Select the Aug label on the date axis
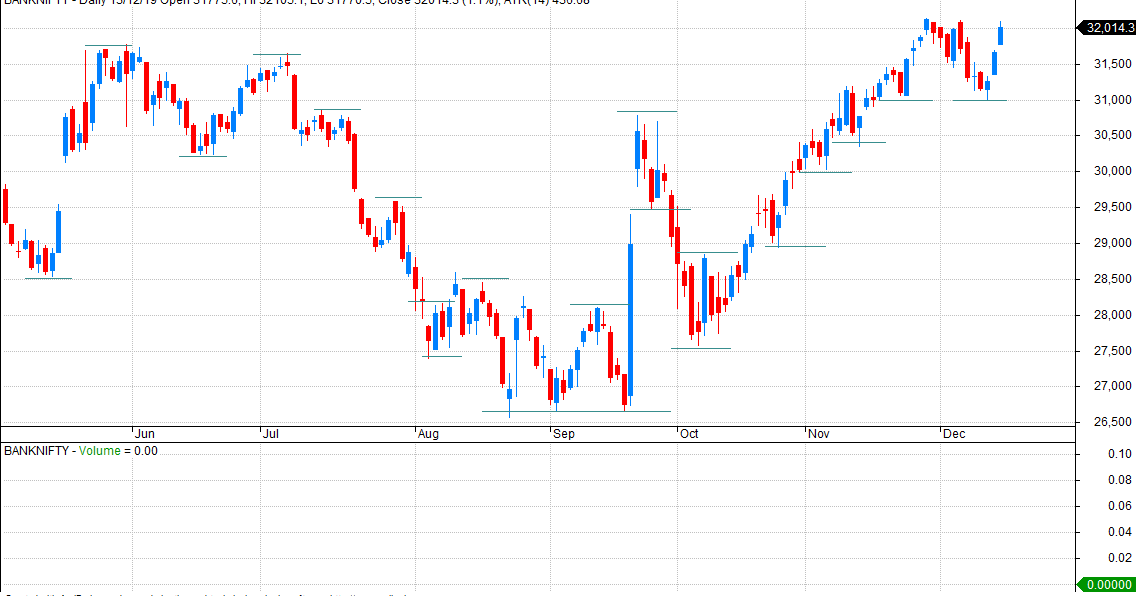Screen dimensions: 1136x596 (428, 434)
